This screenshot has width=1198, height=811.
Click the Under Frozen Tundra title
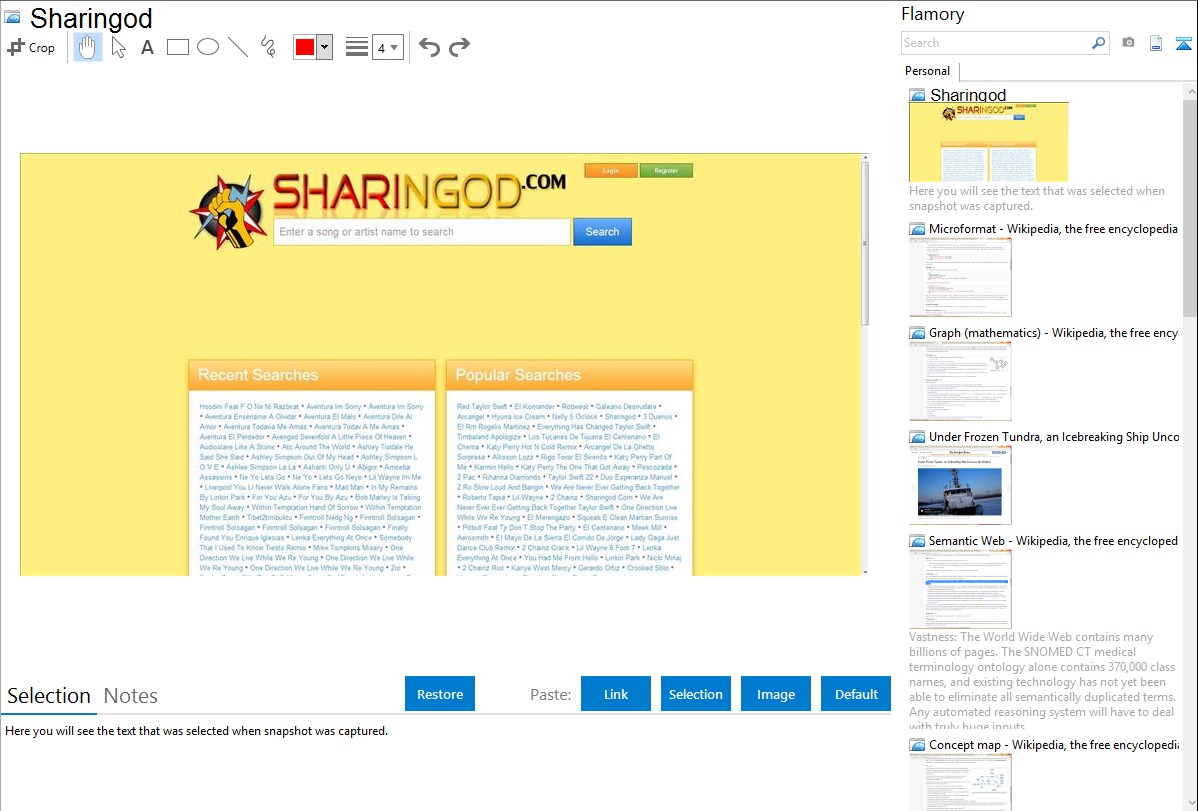[1054, 436]
